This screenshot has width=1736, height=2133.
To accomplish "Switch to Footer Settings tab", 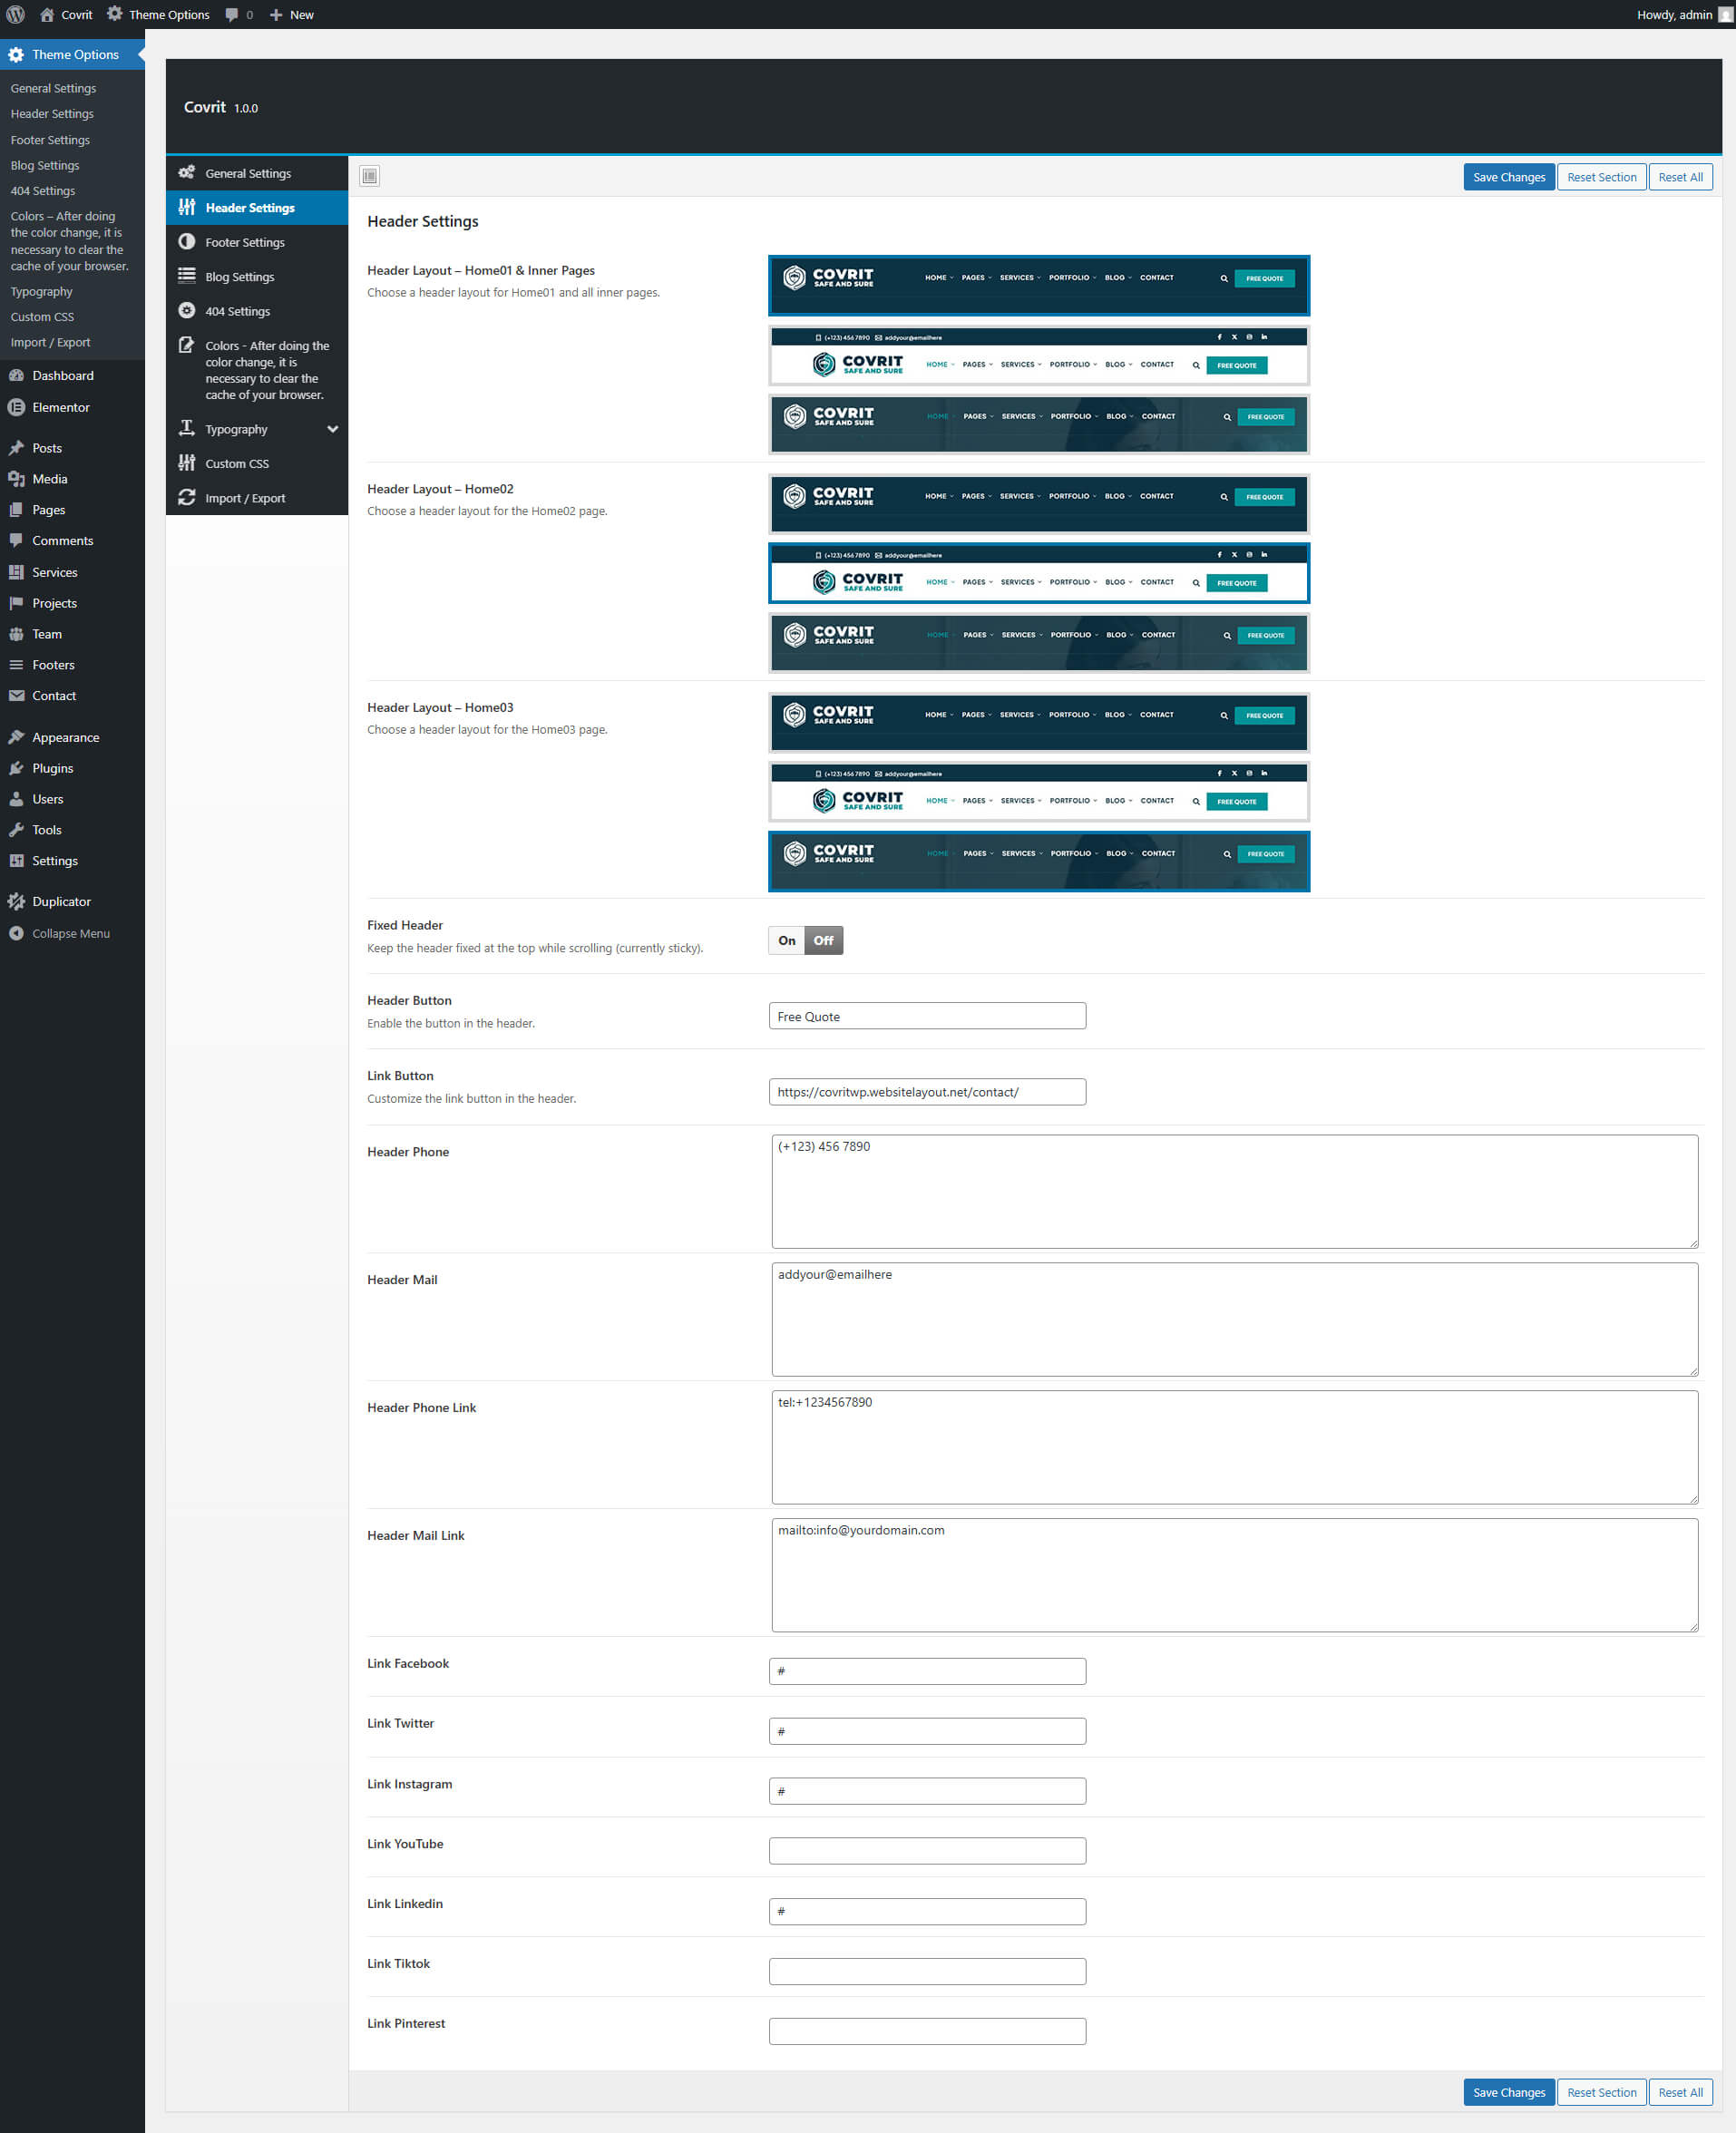I will point(245,242).
